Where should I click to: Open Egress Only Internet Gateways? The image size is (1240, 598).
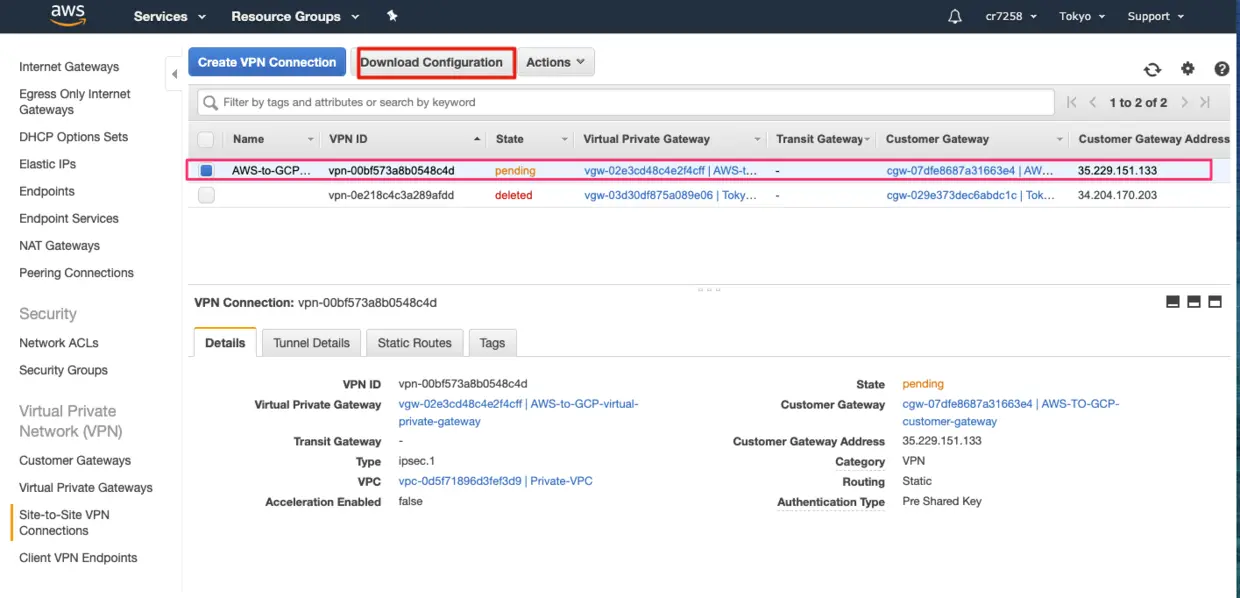click(75, 102)
